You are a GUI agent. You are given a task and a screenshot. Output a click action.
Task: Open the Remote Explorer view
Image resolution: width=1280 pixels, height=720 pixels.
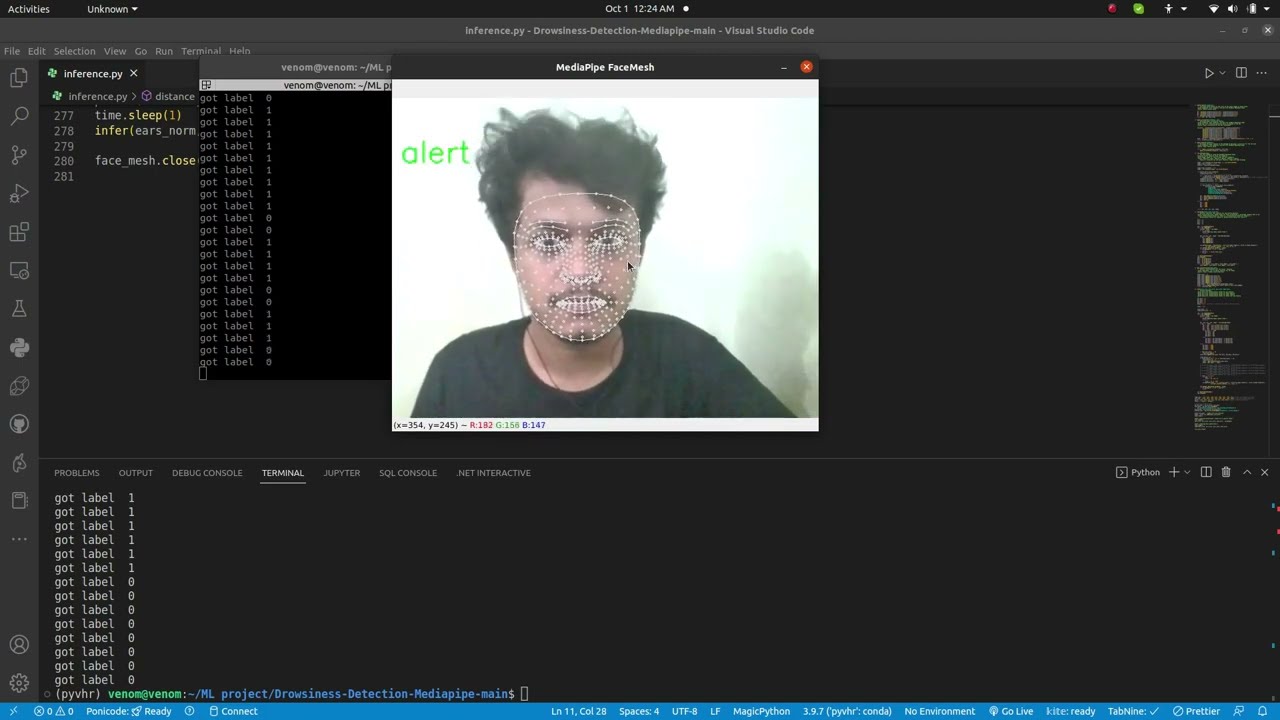[19, 271]
